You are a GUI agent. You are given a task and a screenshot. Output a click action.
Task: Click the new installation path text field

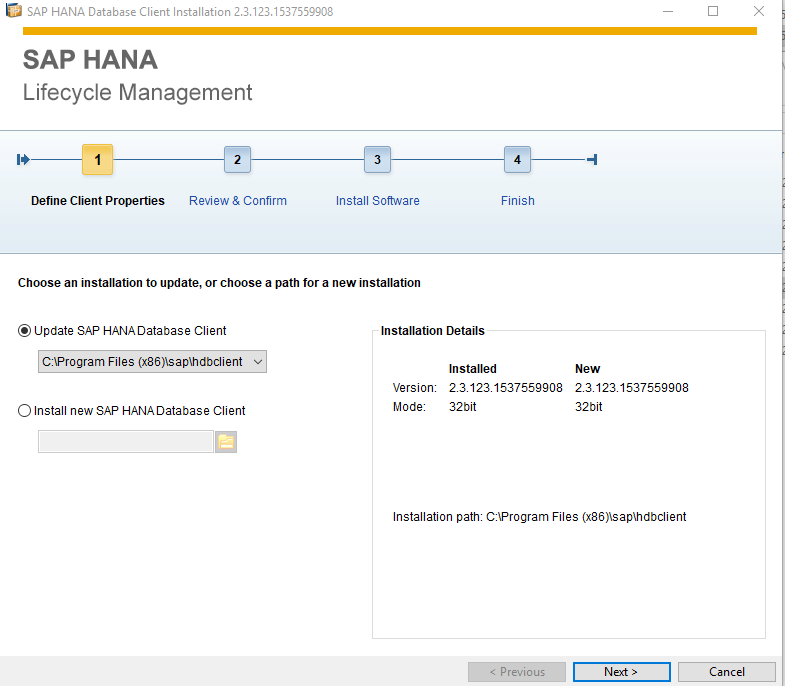pos(125,442)
